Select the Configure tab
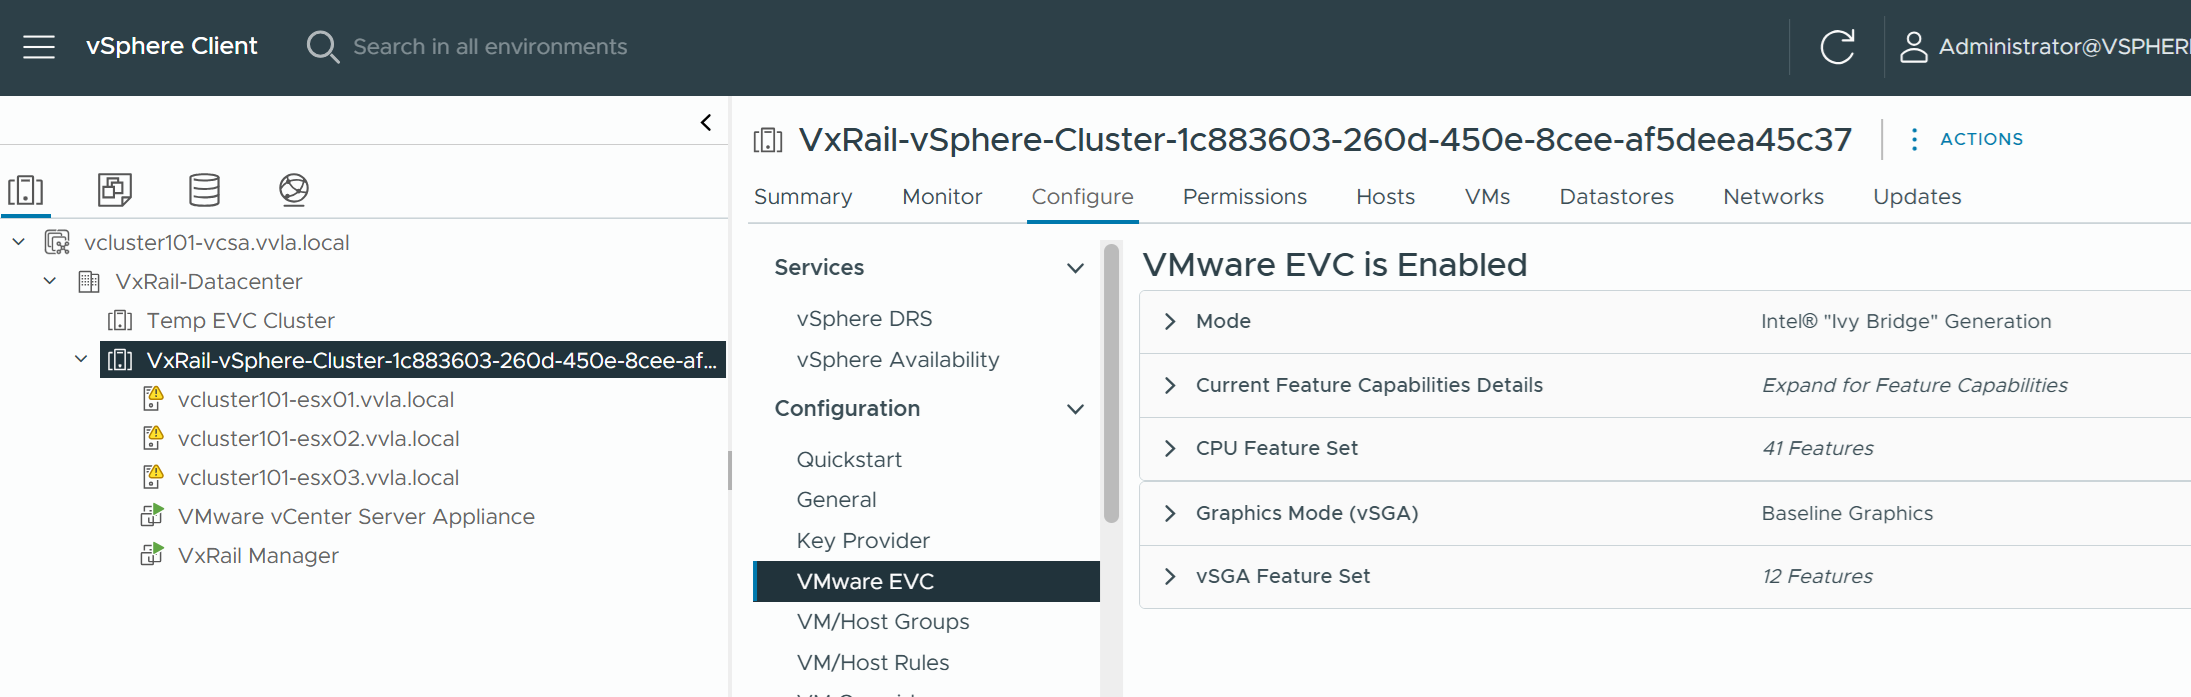The image size is (2191, 697). click(x=1082, y=197)
